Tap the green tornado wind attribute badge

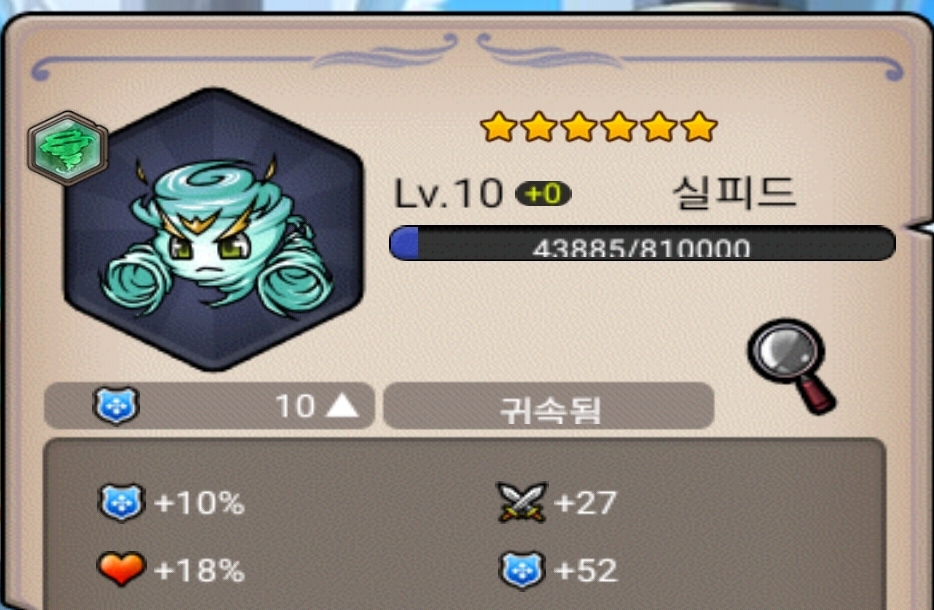68,147
